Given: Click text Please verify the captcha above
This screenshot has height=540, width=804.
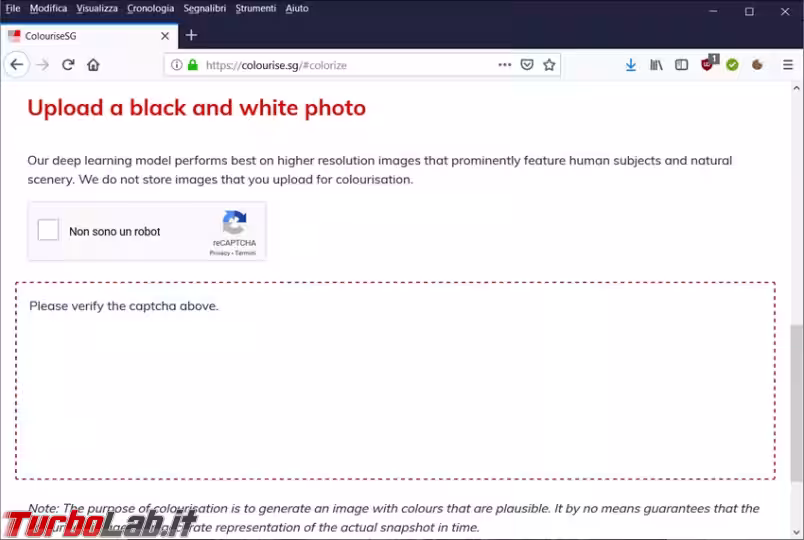Looking at the screenshot, I should (x=124, y=306).
